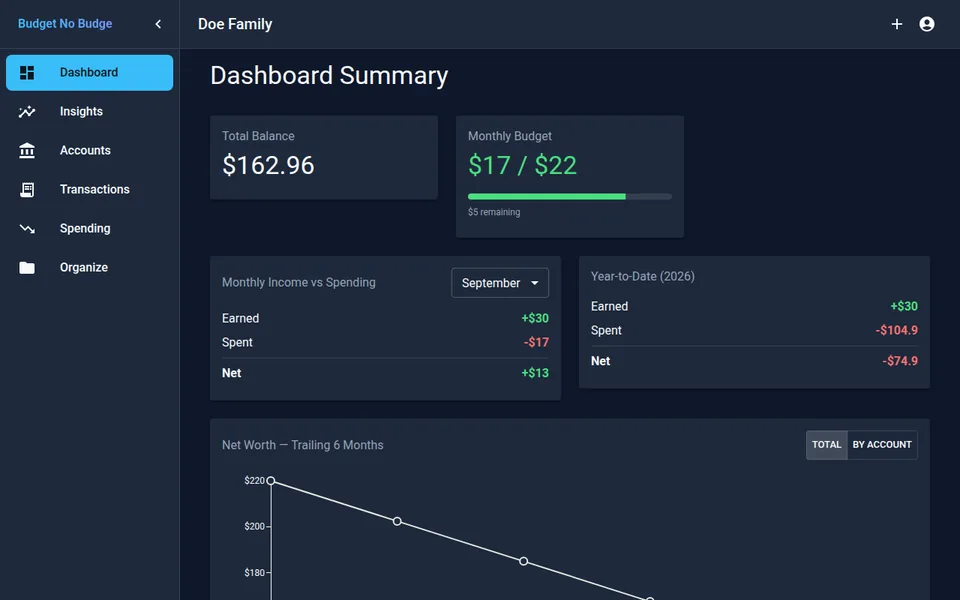Screen dimensions: 960x600
Task: Click the monthly Net +$13 value
Action: click(x=535, y=373)
